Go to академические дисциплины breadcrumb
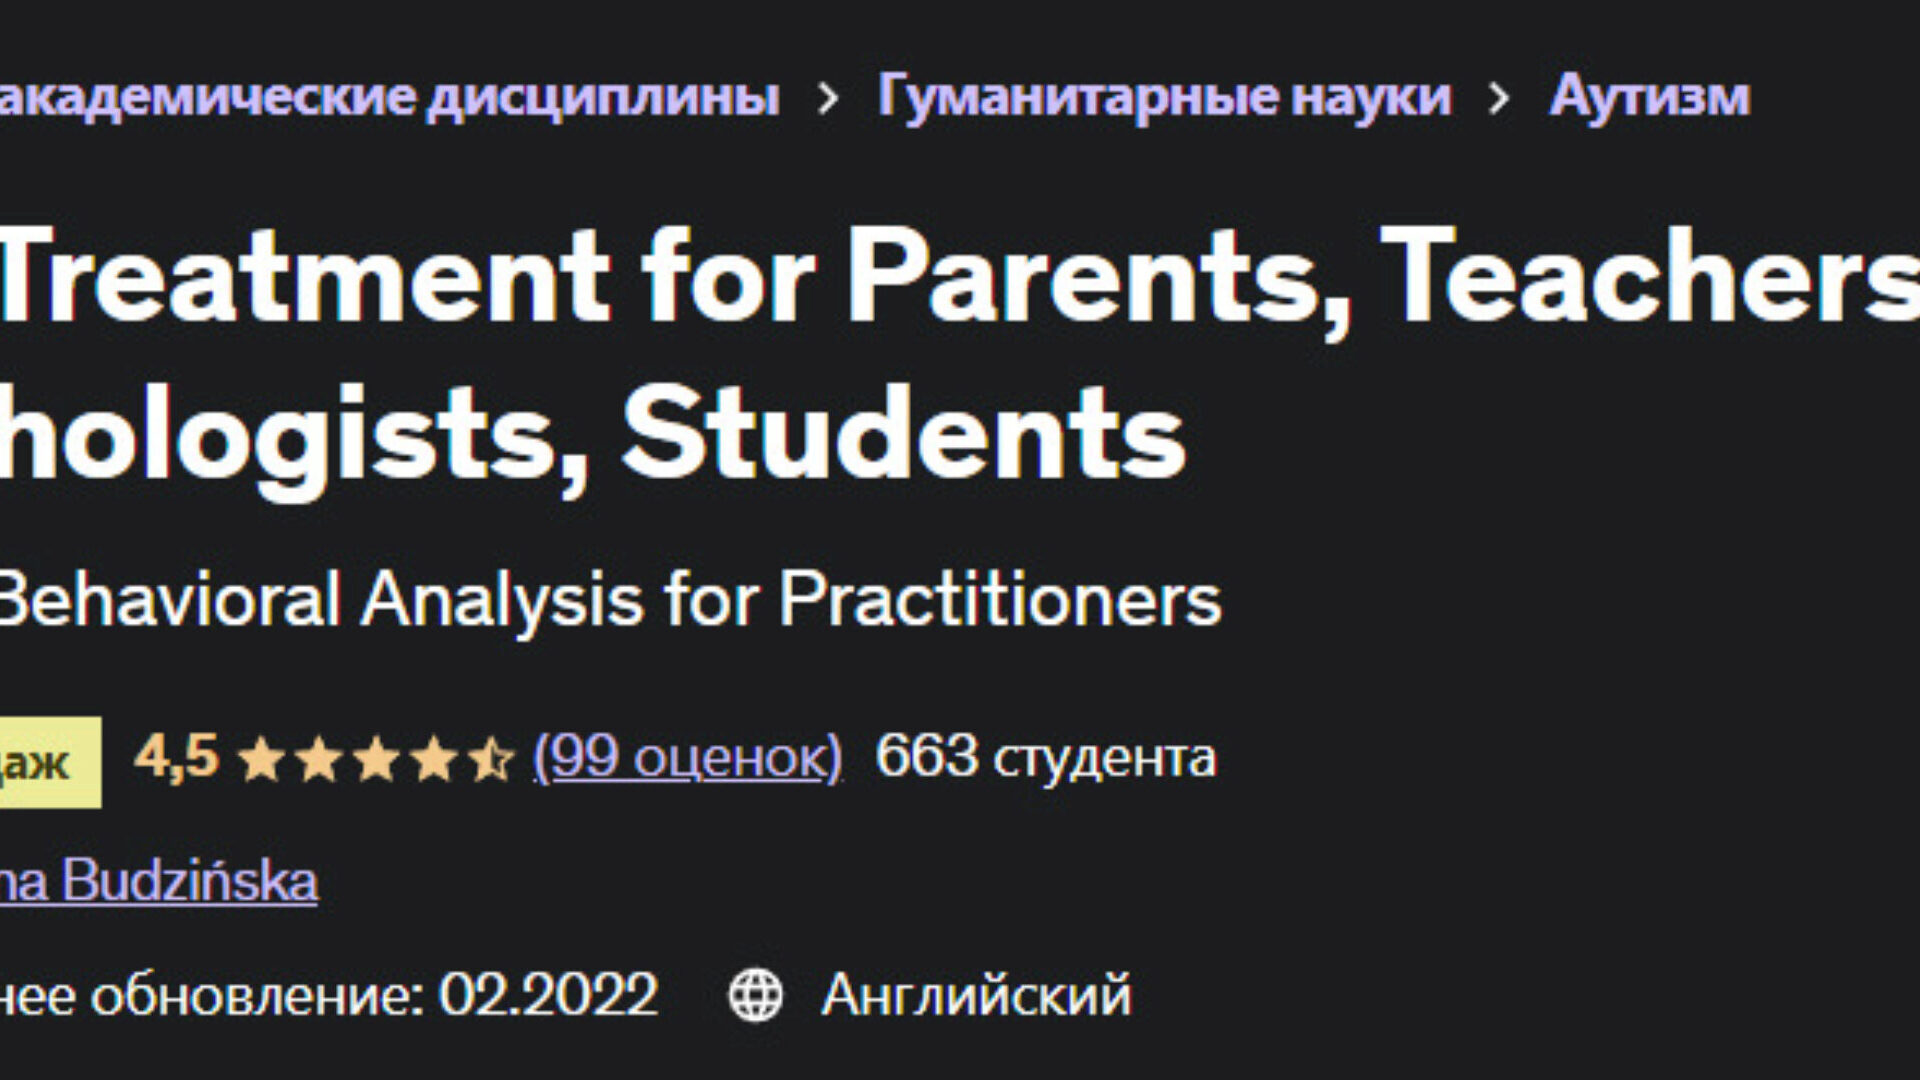 388,97
